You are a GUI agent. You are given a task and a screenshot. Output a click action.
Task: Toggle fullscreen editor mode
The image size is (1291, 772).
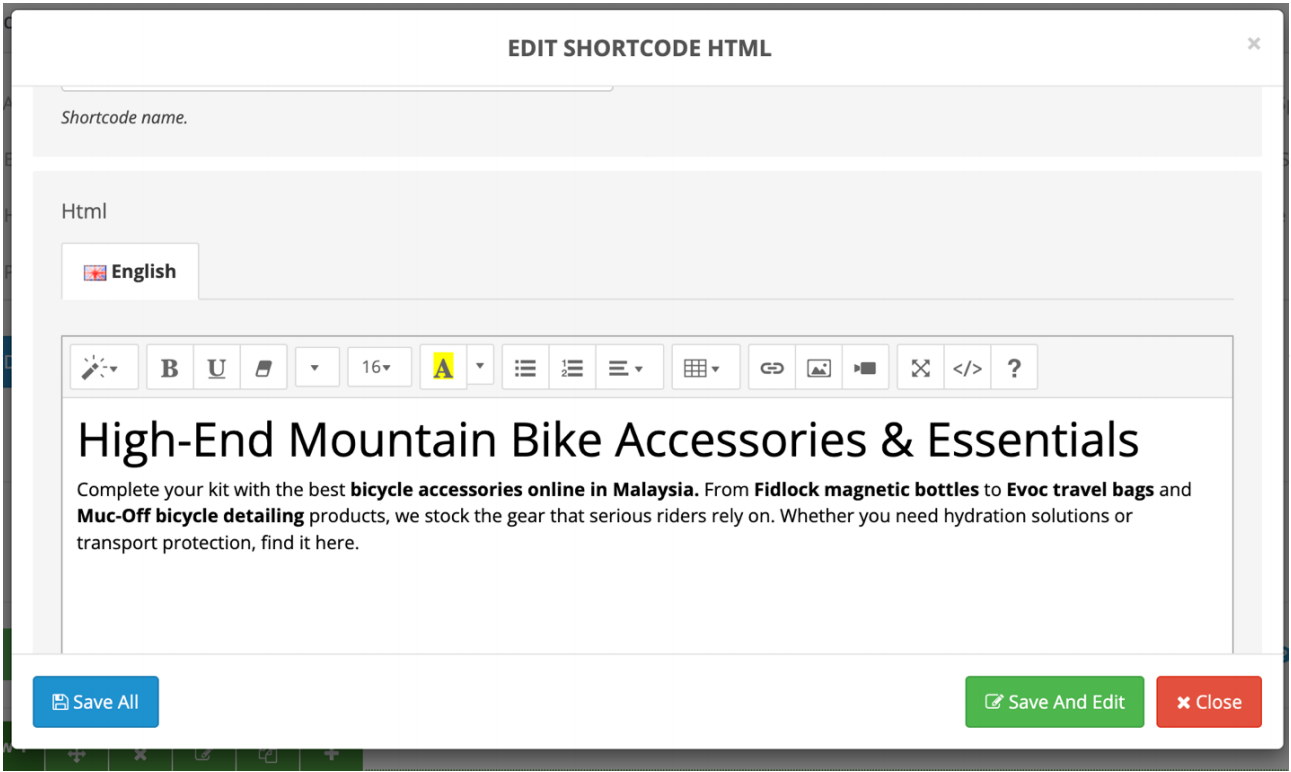(921, 368)
